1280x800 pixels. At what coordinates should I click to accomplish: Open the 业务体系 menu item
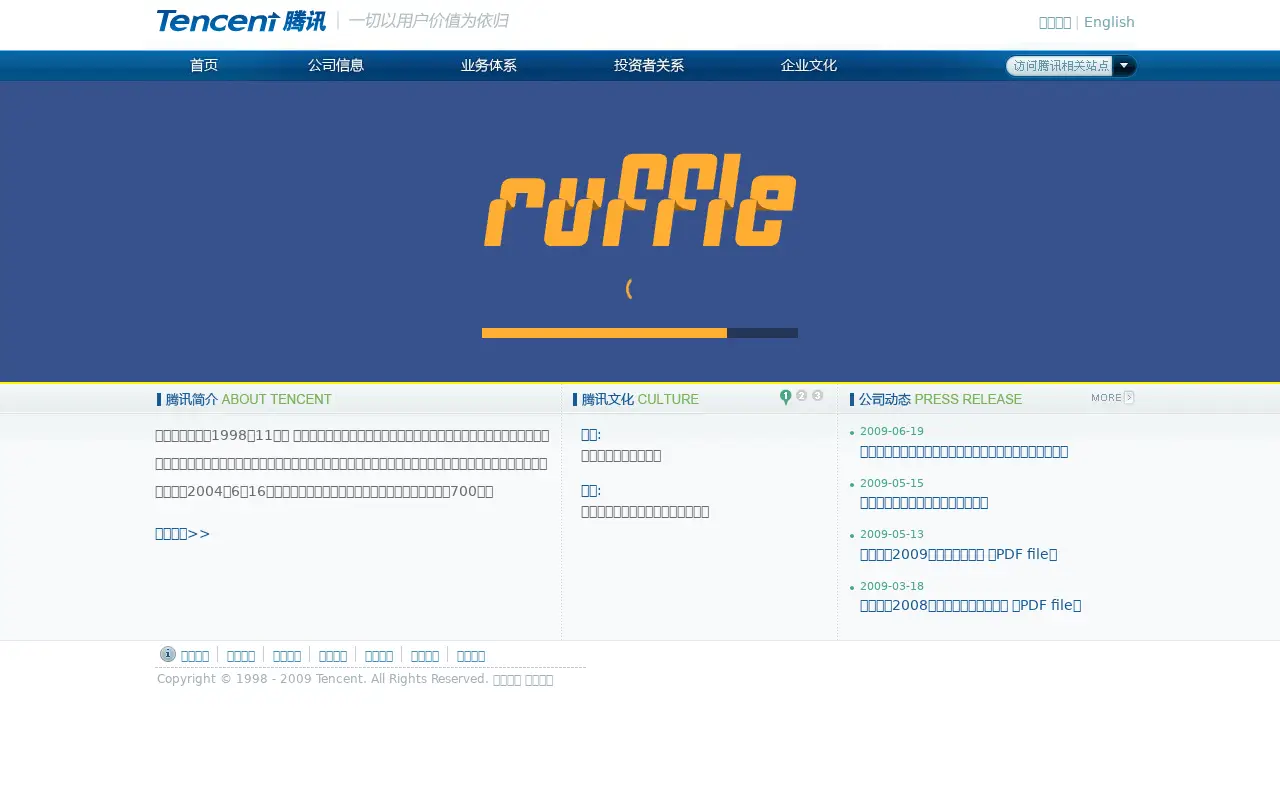489,65
